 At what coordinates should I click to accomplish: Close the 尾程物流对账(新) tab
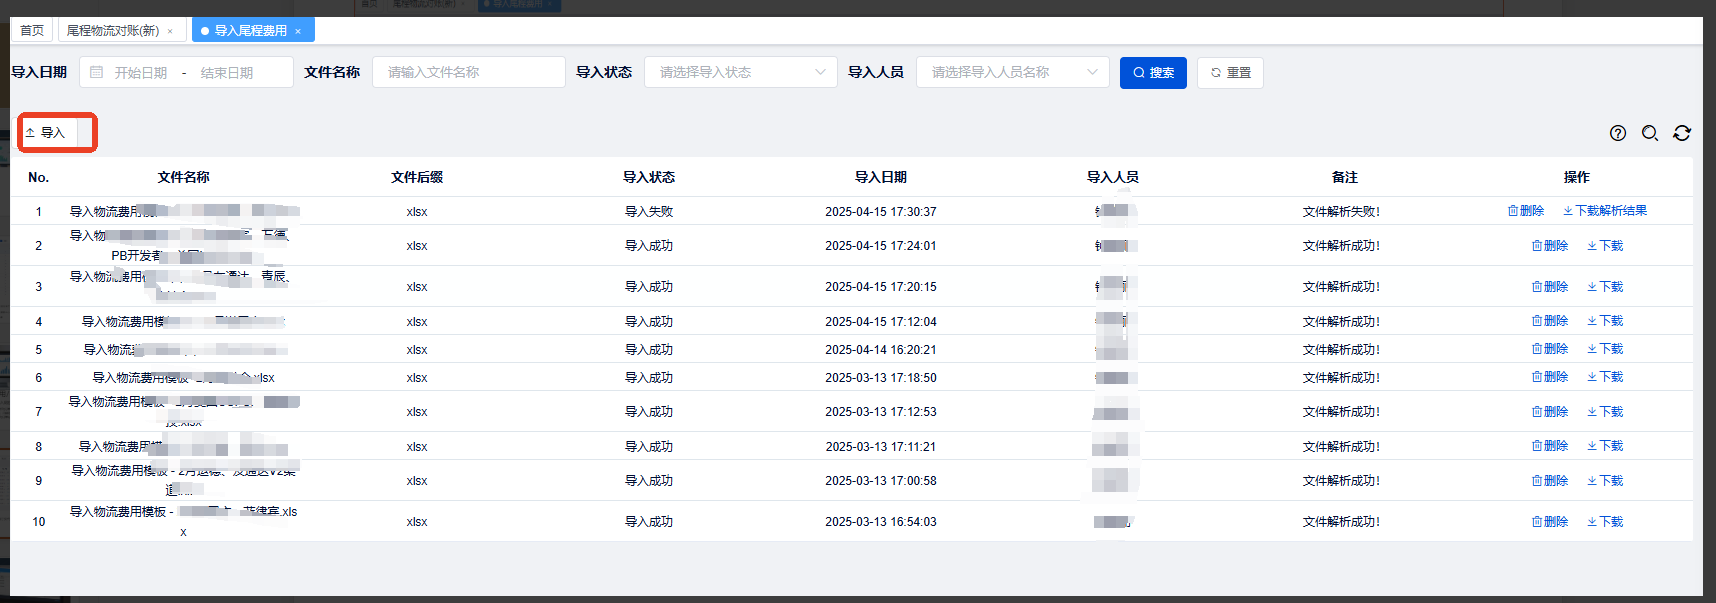point(170,31)
